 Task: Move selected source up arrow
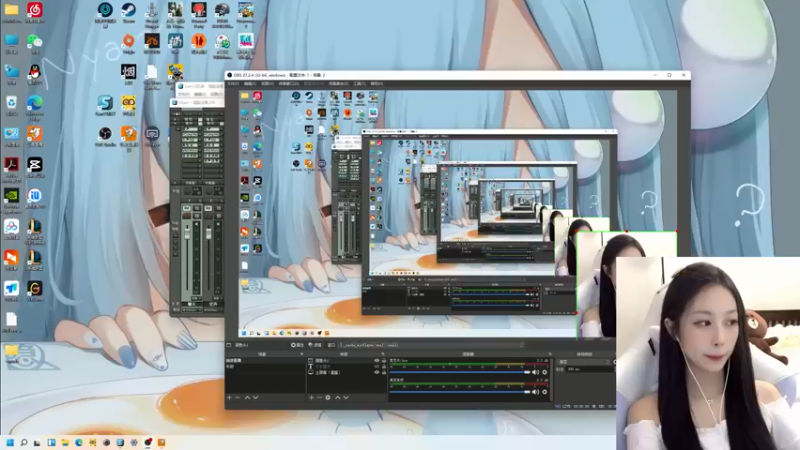click(x=337, y=397)
